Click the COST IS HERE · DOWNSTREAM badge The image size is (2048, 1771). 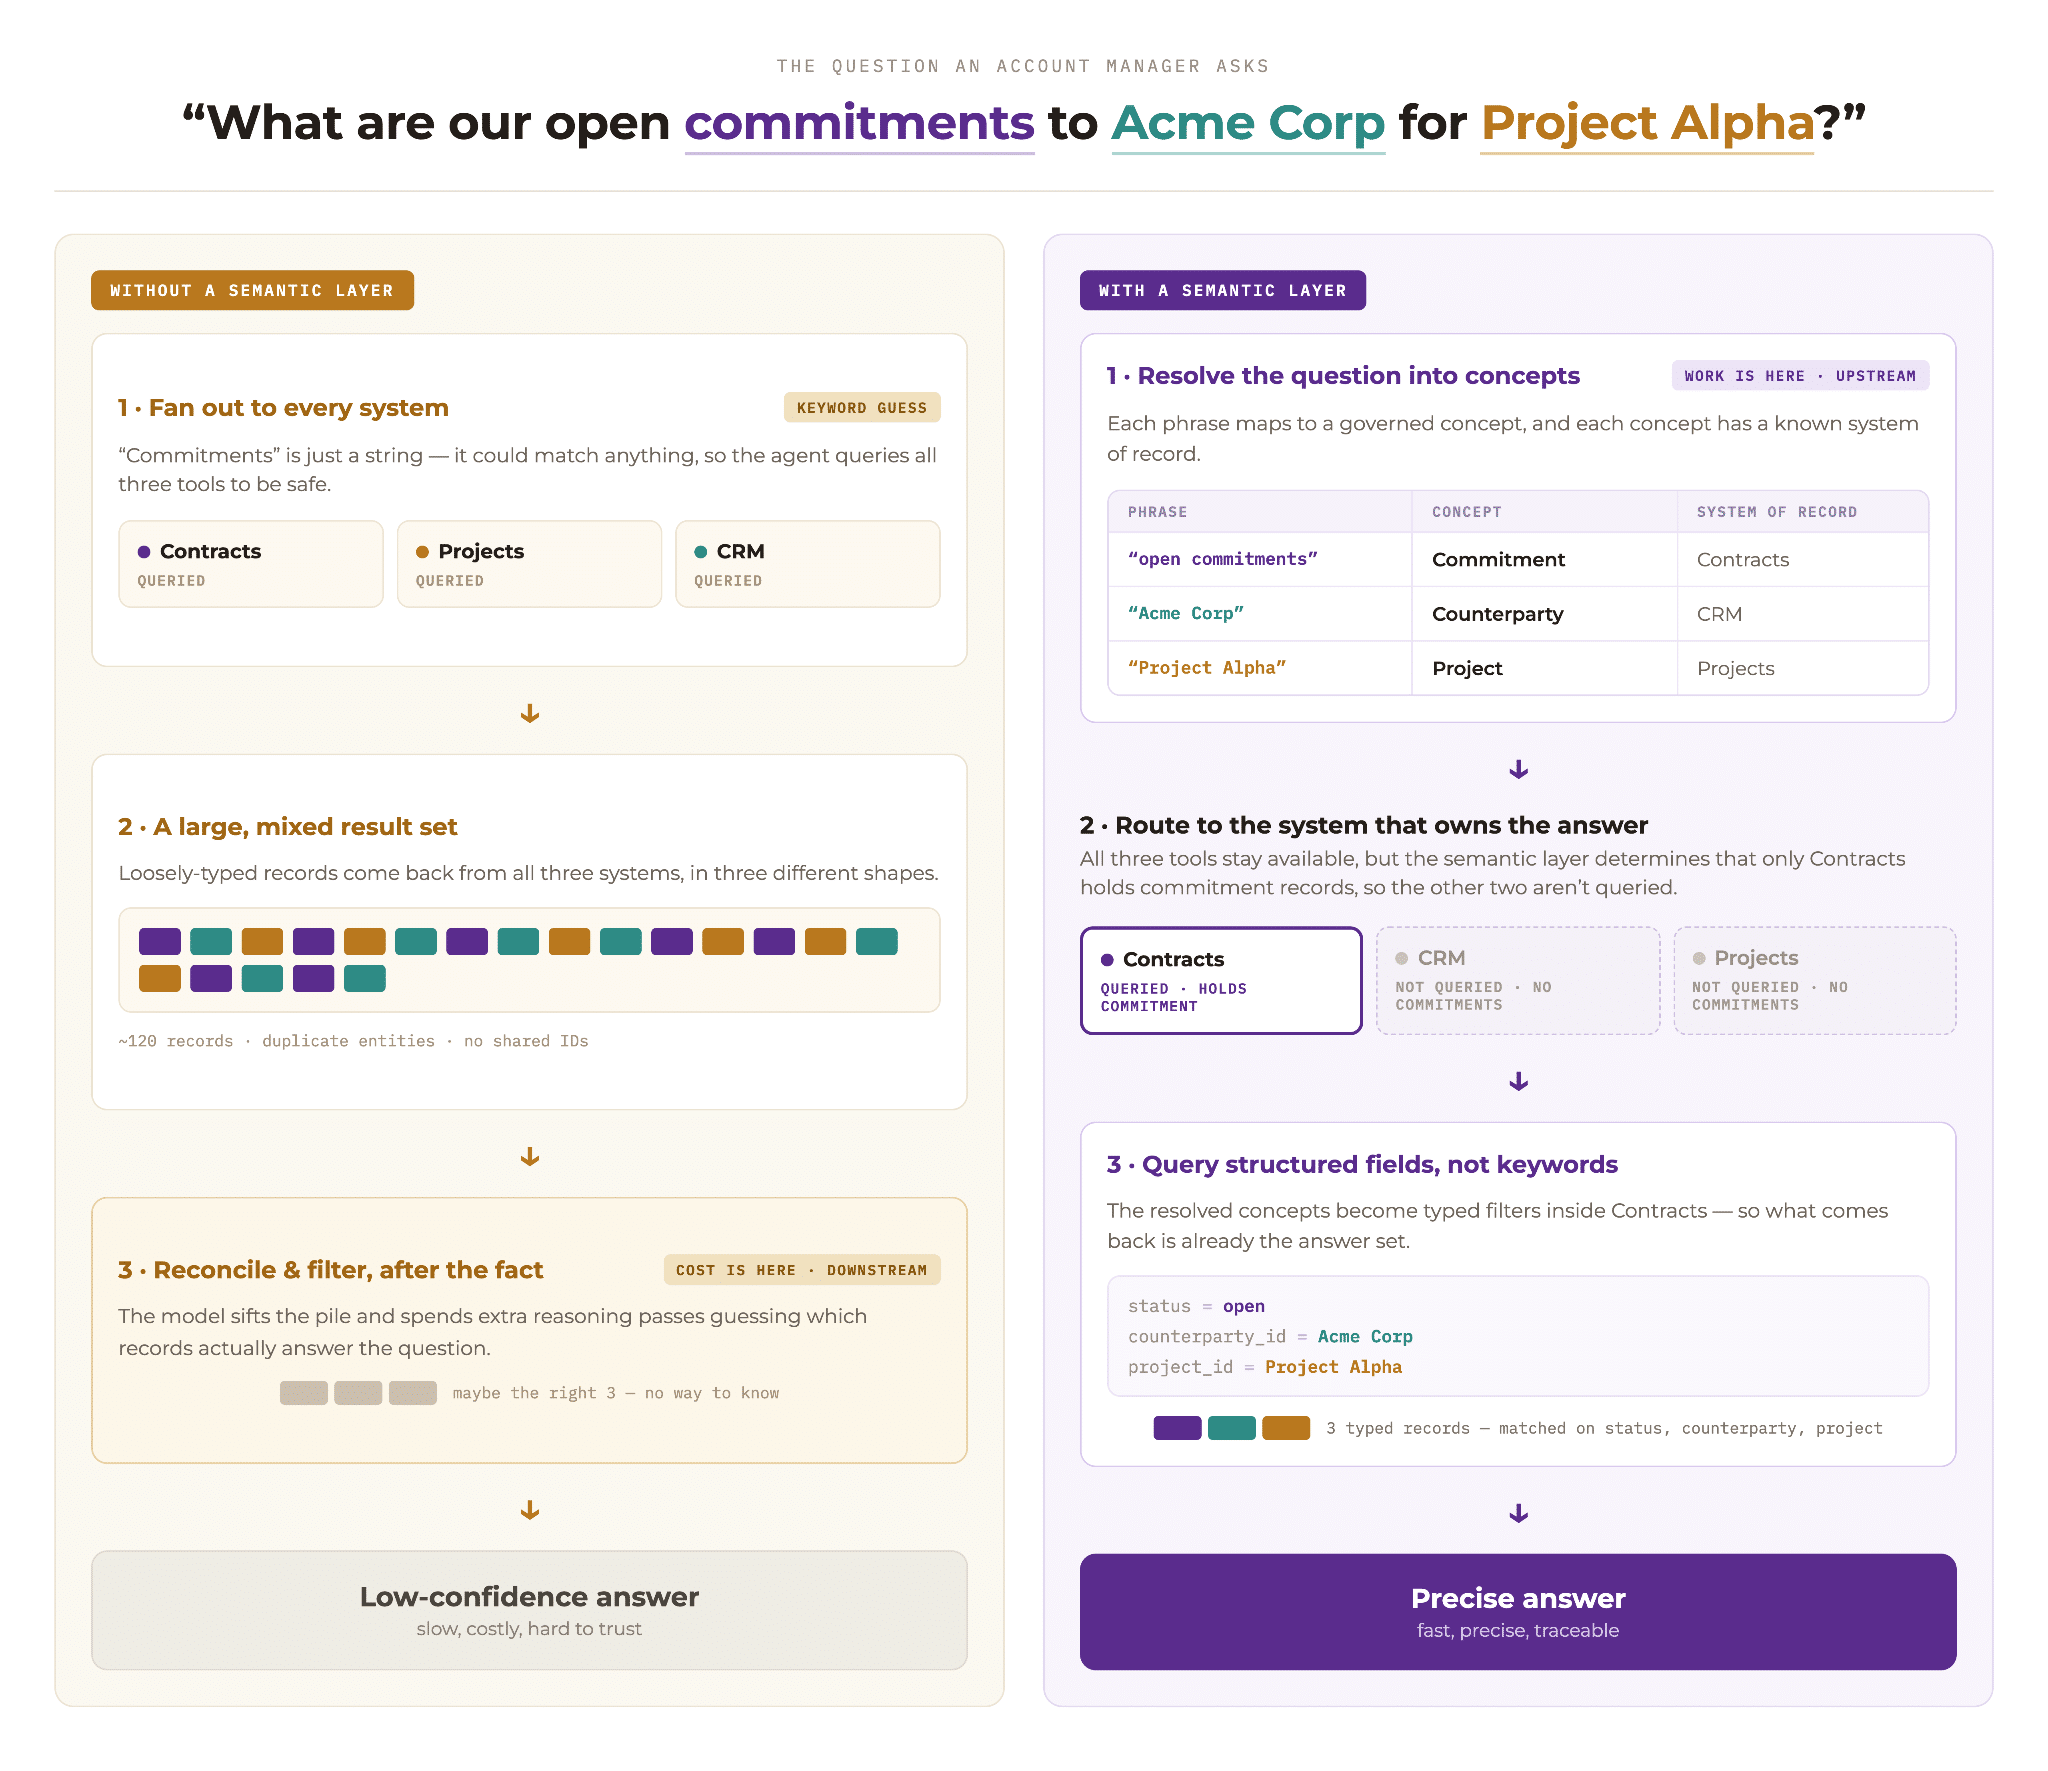pos(802,1270)
